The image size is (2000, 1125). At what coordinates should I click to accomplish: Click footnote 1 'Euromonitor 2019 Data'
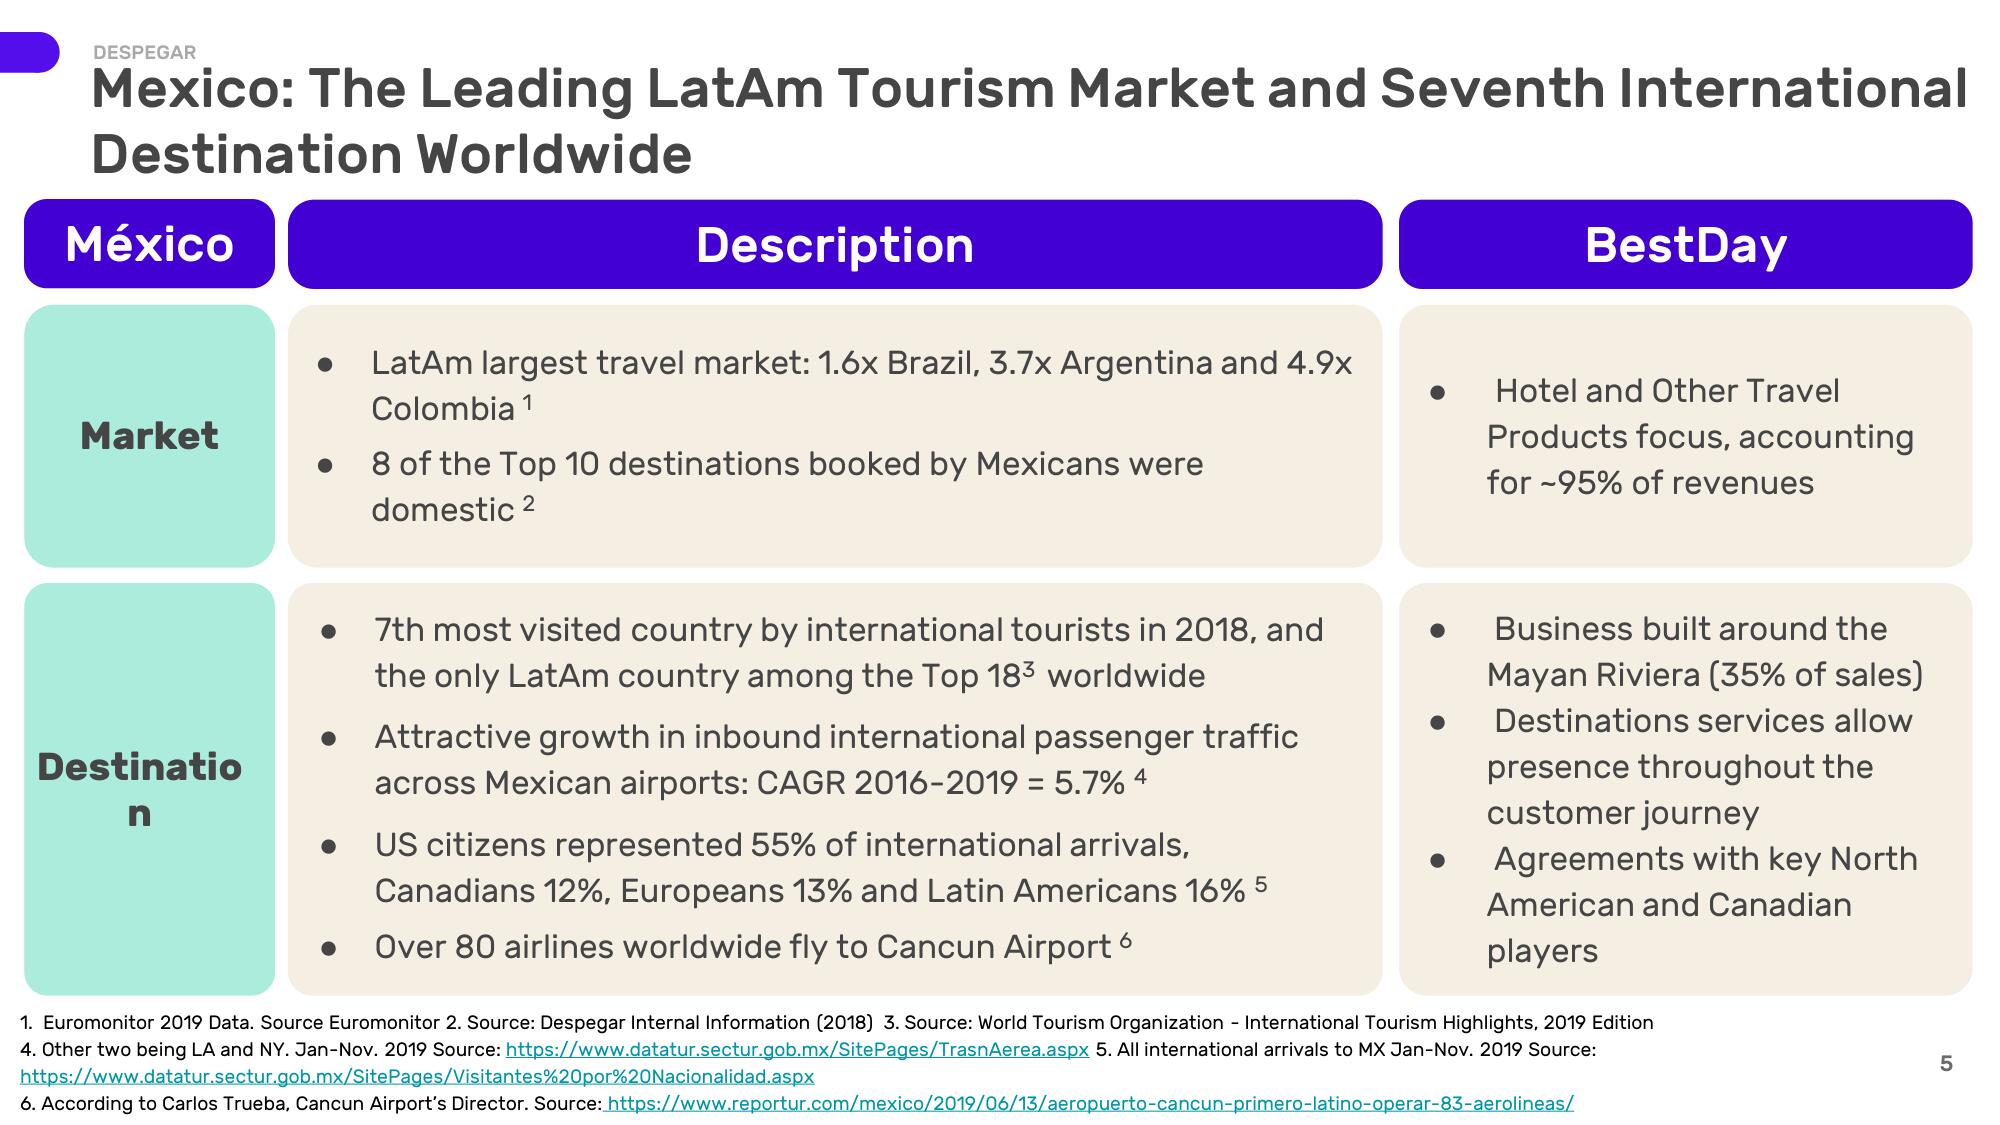[230, 1023]
